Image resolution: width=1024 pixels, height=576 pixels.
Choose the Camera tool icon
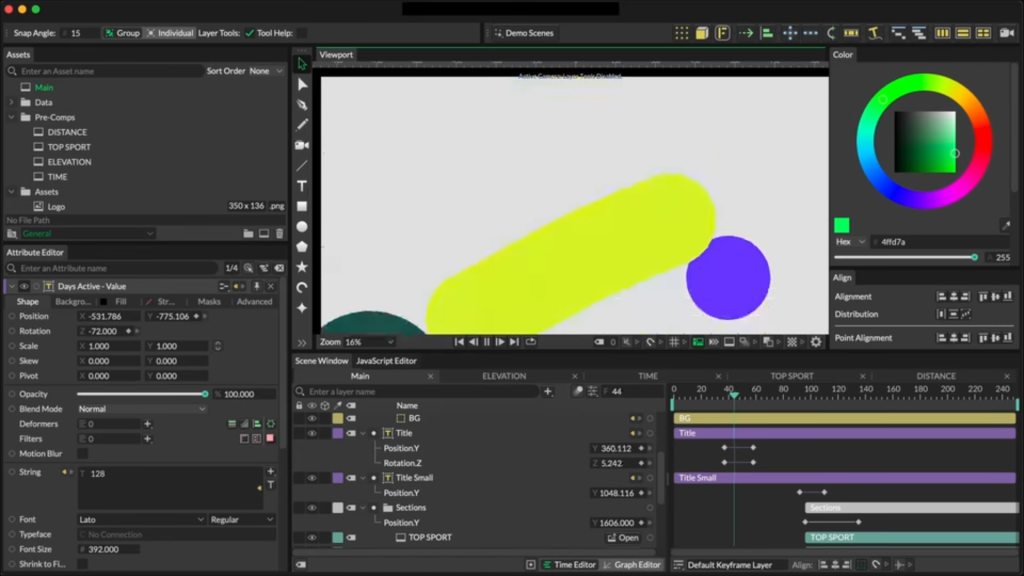tap(302, 145)
